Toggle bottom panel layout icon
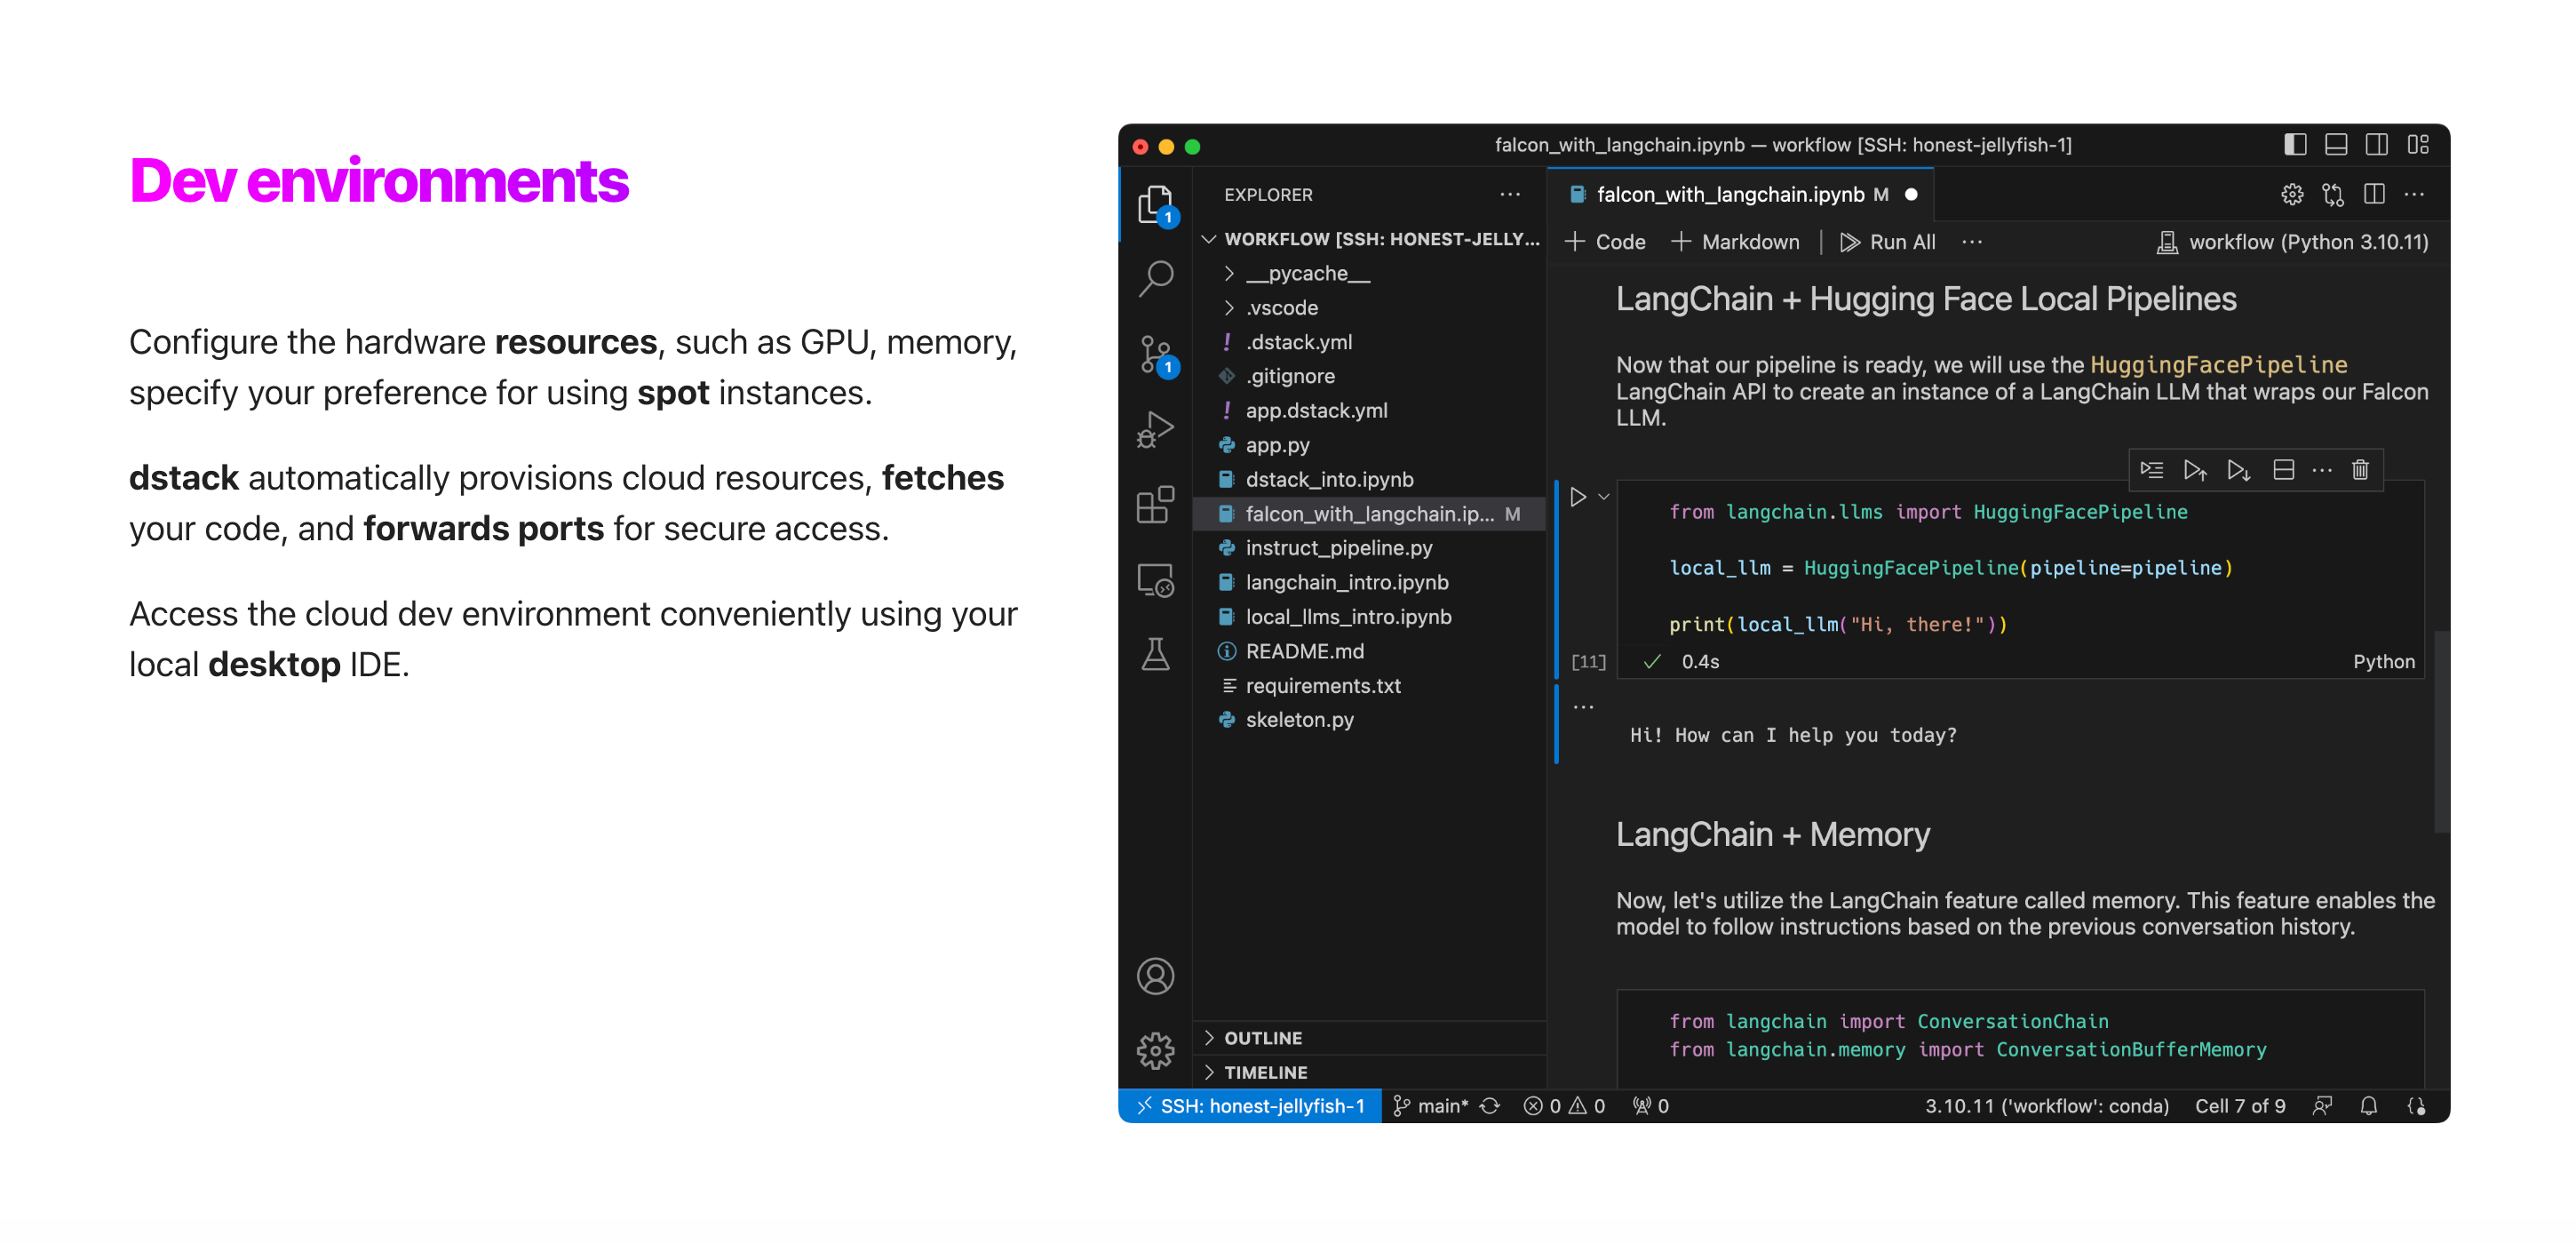 point(2336,145)
